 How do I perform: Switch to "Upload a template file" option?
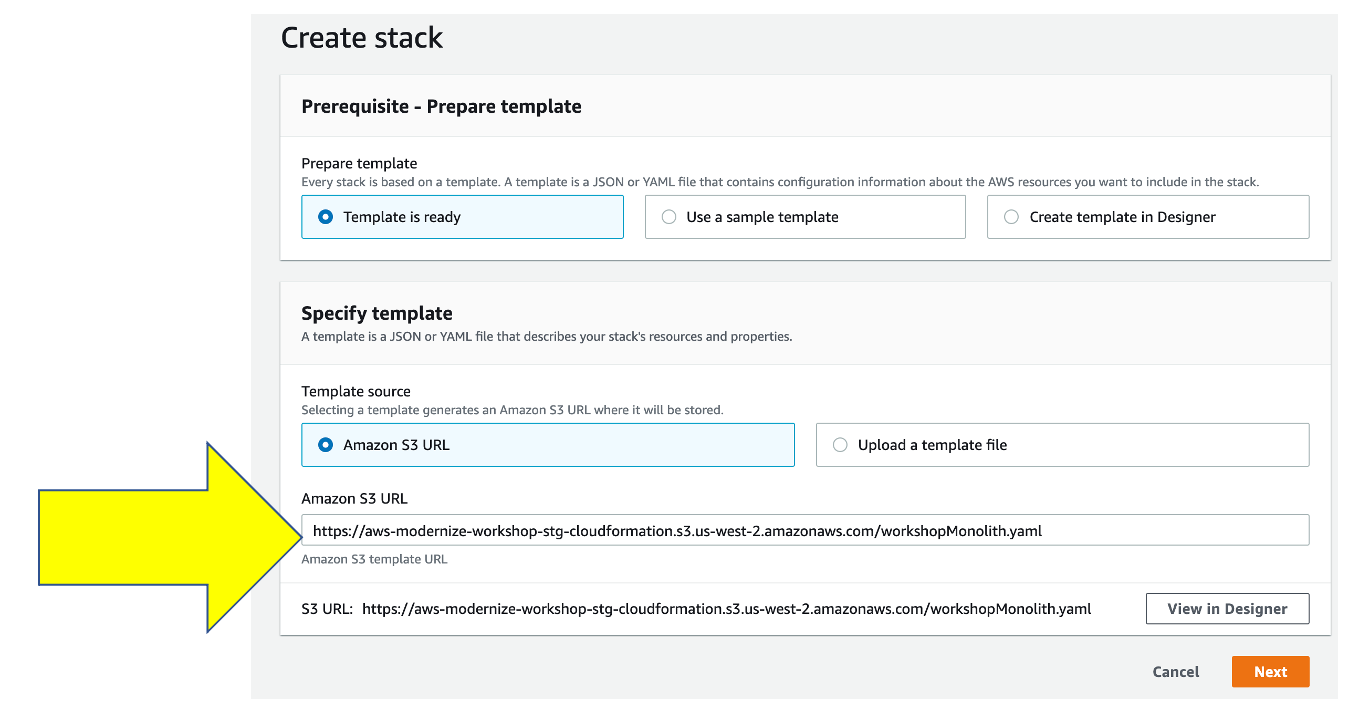pyautogui.click(x=840, y=445)
